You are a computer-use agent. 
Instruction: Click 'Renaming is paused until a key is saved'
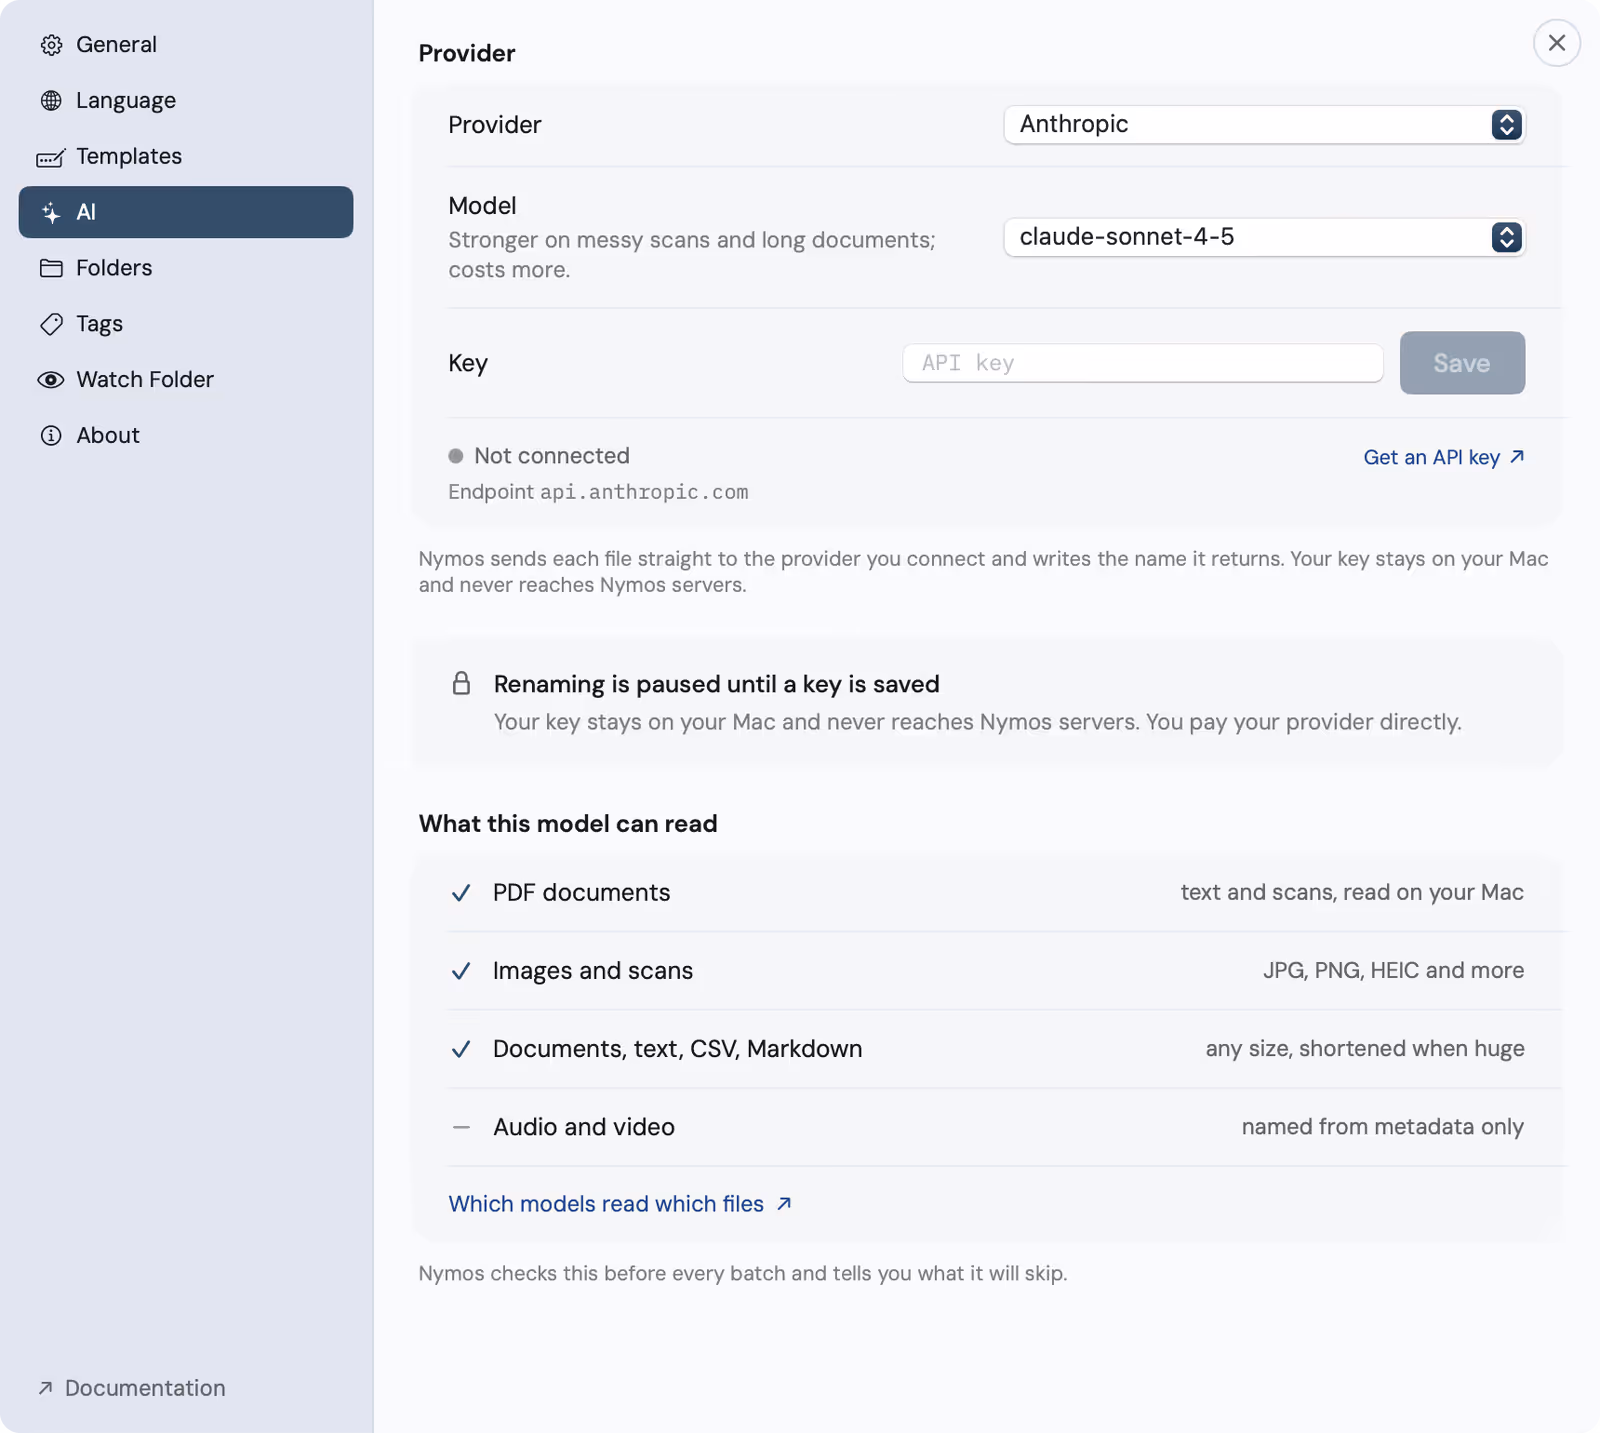click(717, 684)
